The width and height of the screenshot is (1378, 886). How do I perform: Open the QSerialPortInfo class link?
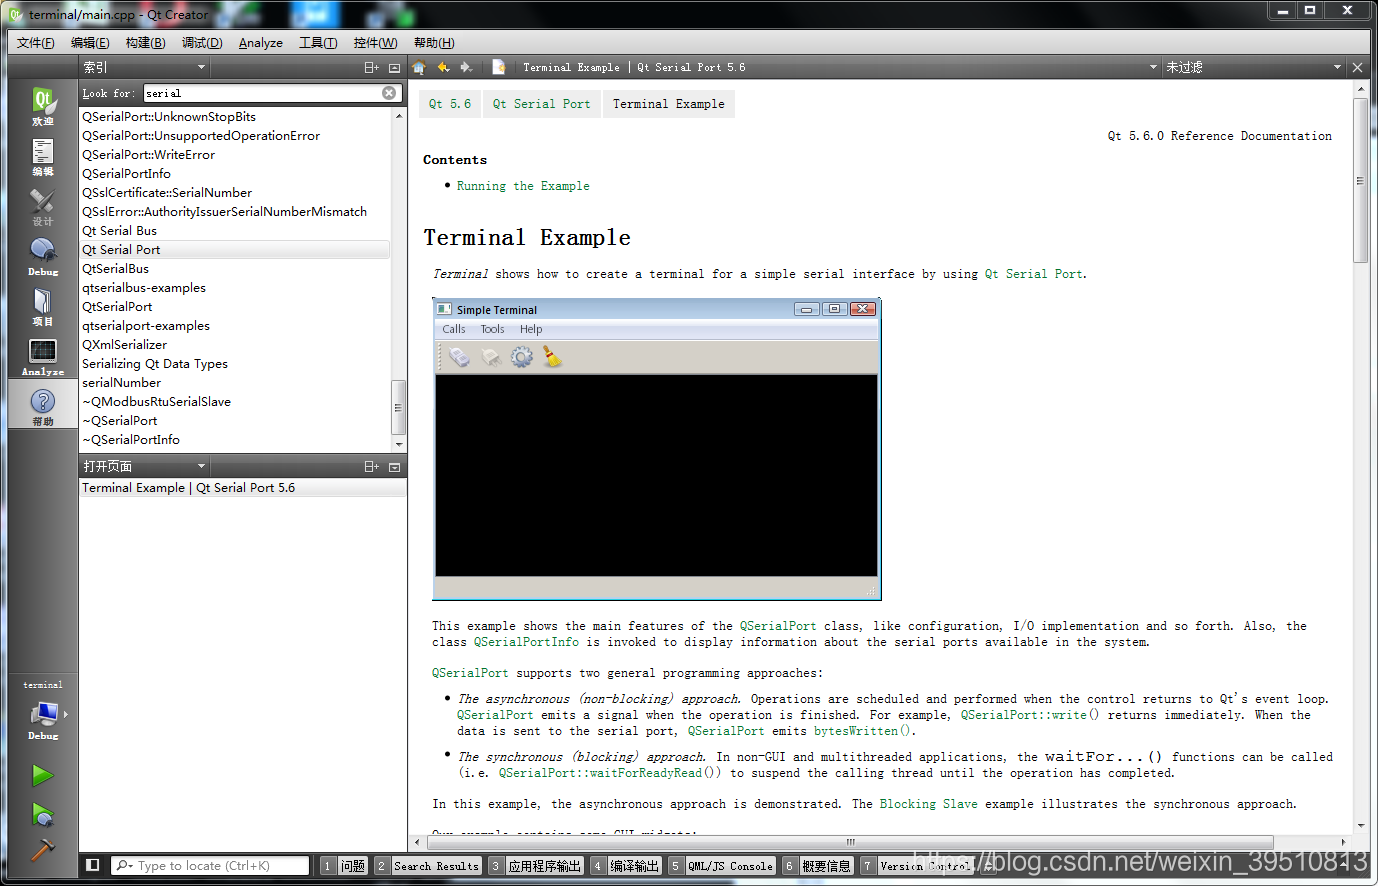(x=526, y=642)
